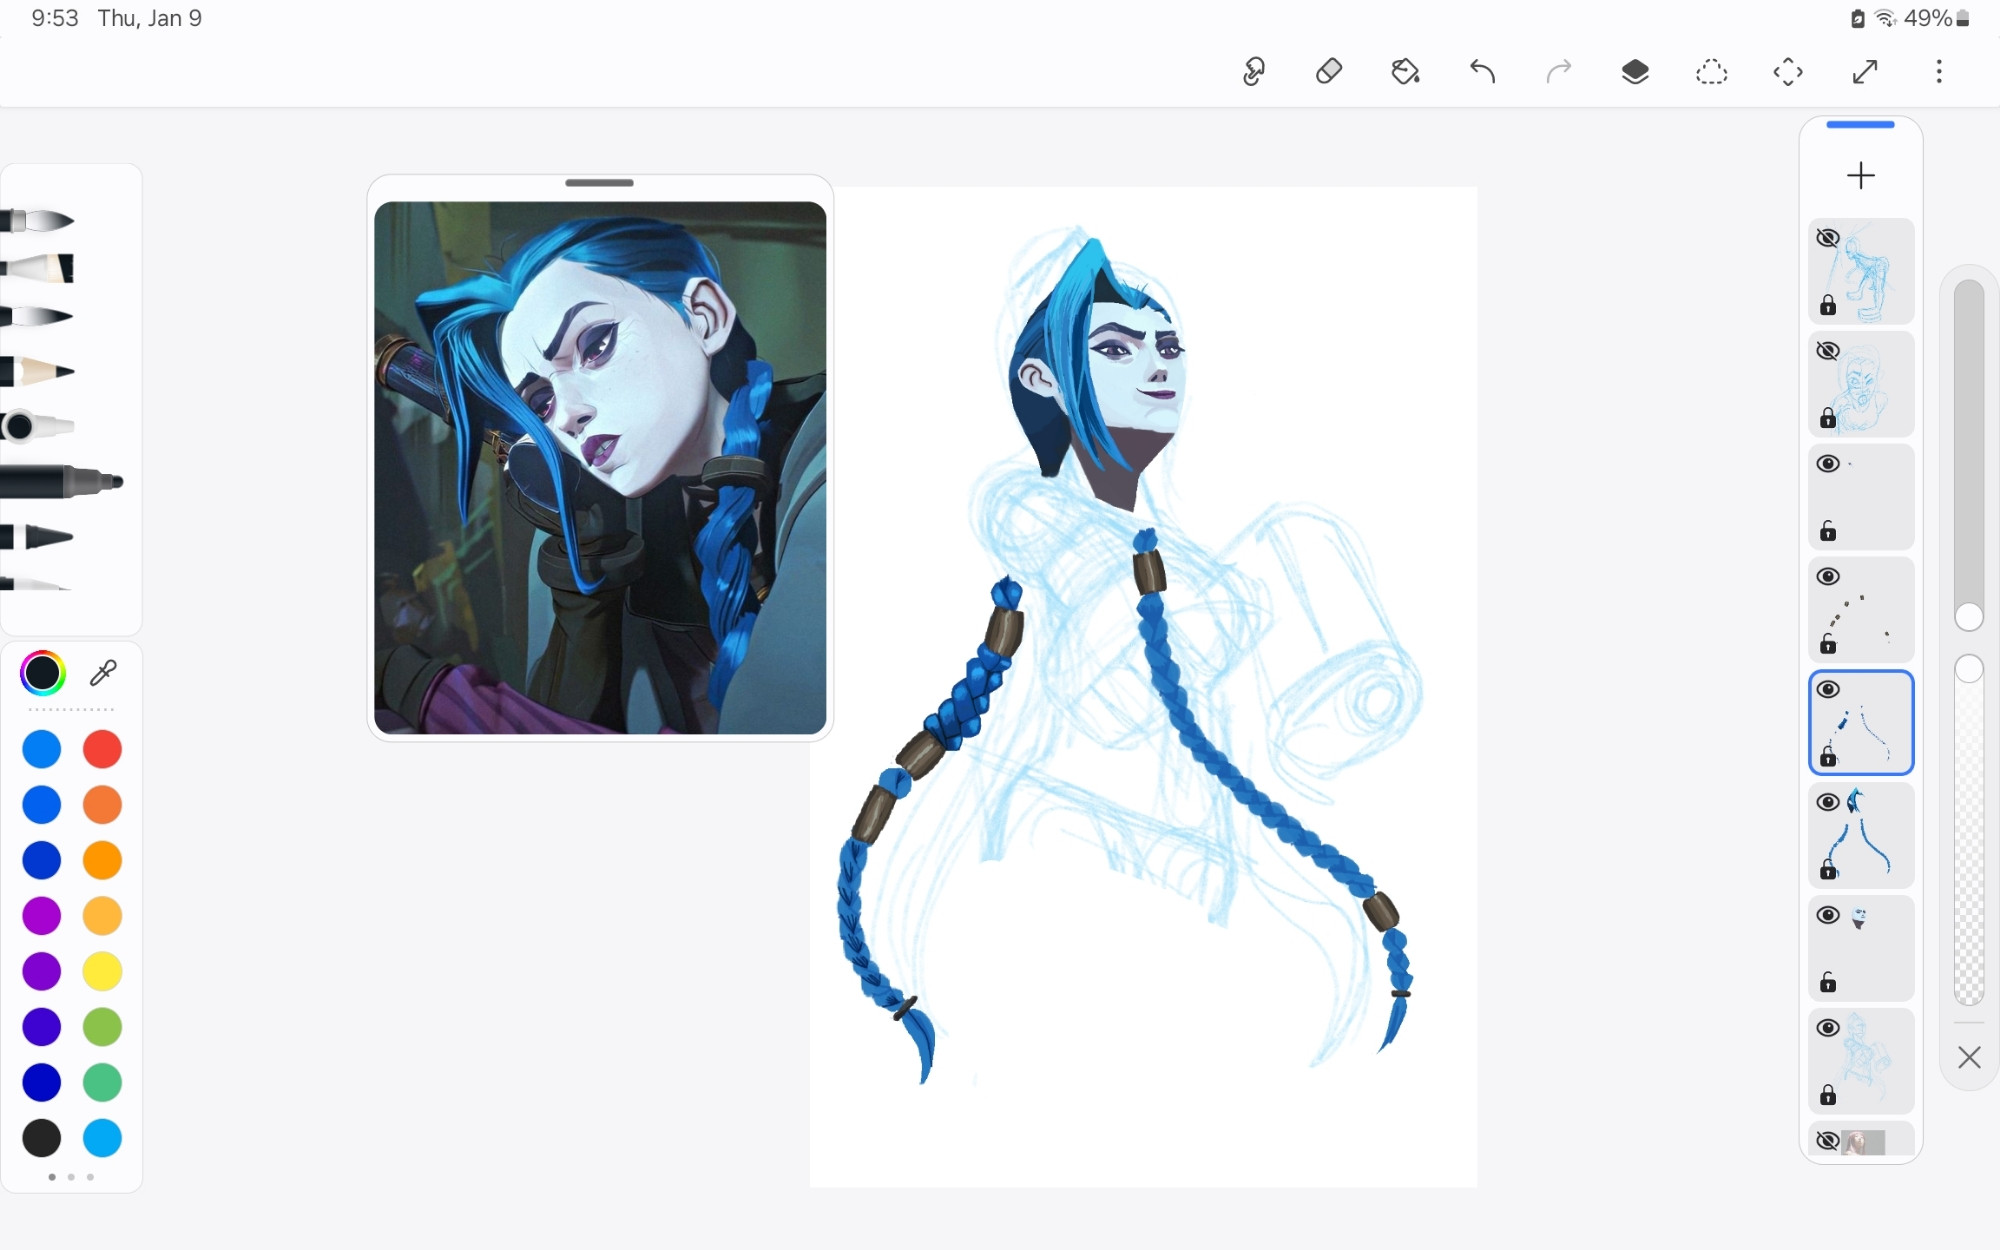Enter full screen with diagonal arrows icon
The width and height of the screenshot is (2000, 1250).
(x=1865, y=72)
